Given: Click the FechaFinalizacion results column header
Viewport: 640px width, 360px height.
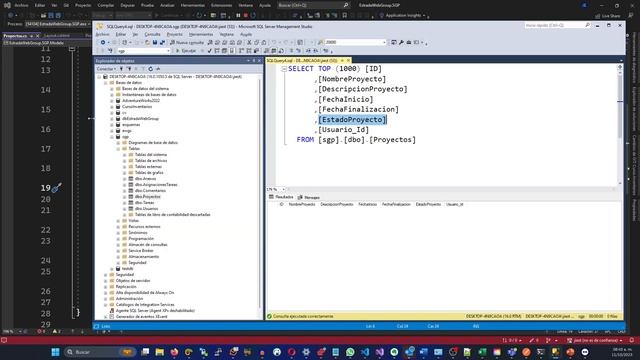Looking at the screenshot, I should 396,204.
